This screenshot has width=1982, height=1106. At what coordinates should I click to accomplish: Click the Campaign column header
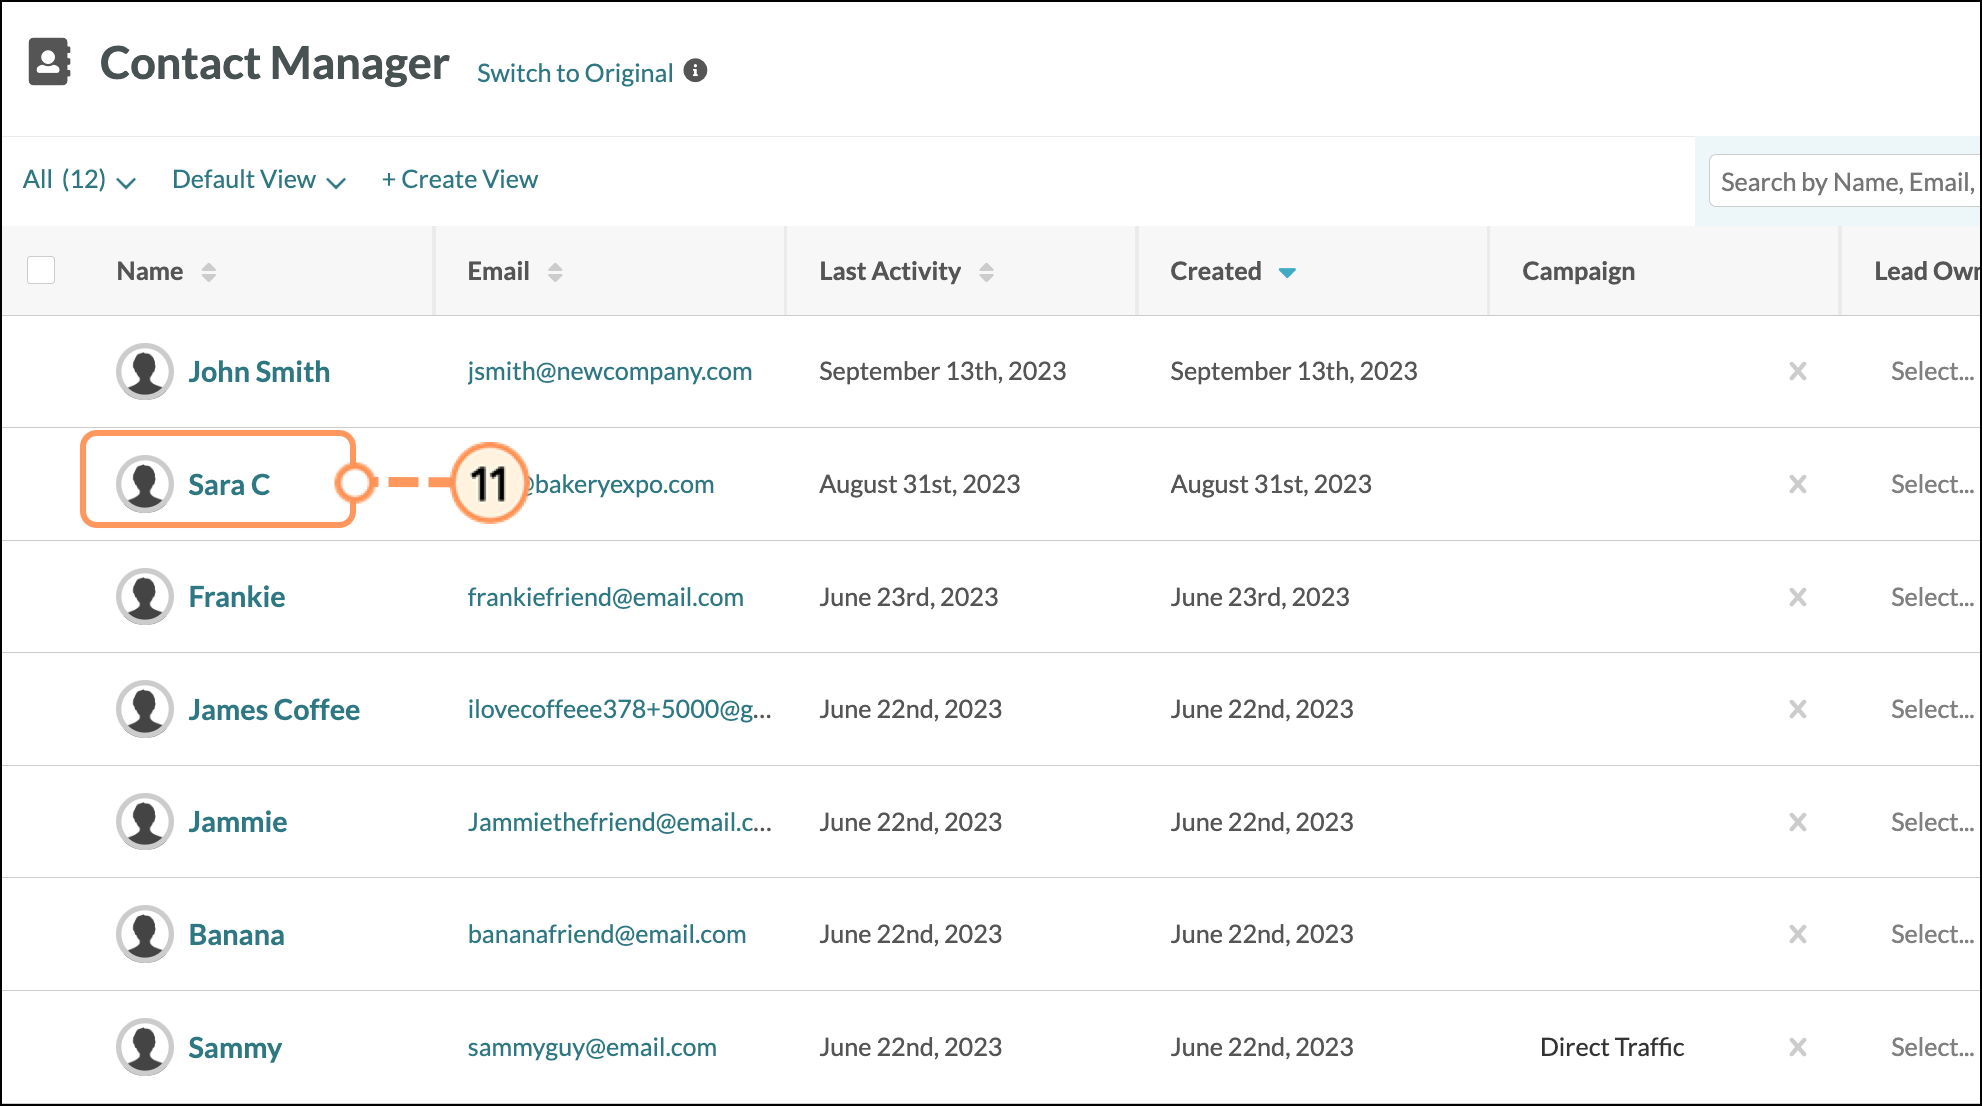coord(1578,271)
